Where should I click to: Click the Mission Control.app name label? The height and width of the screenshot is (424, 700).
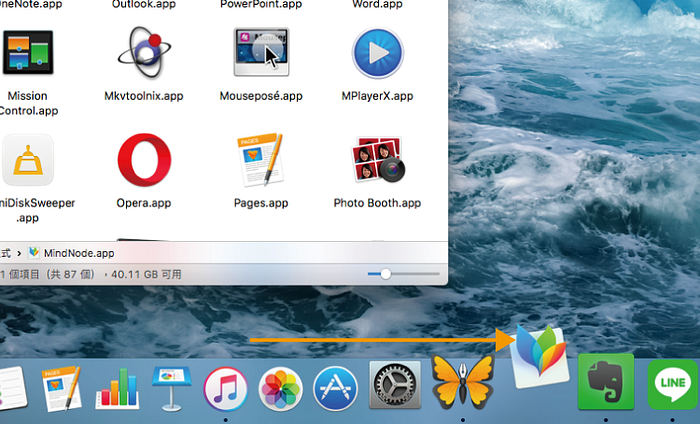[28, 104]
